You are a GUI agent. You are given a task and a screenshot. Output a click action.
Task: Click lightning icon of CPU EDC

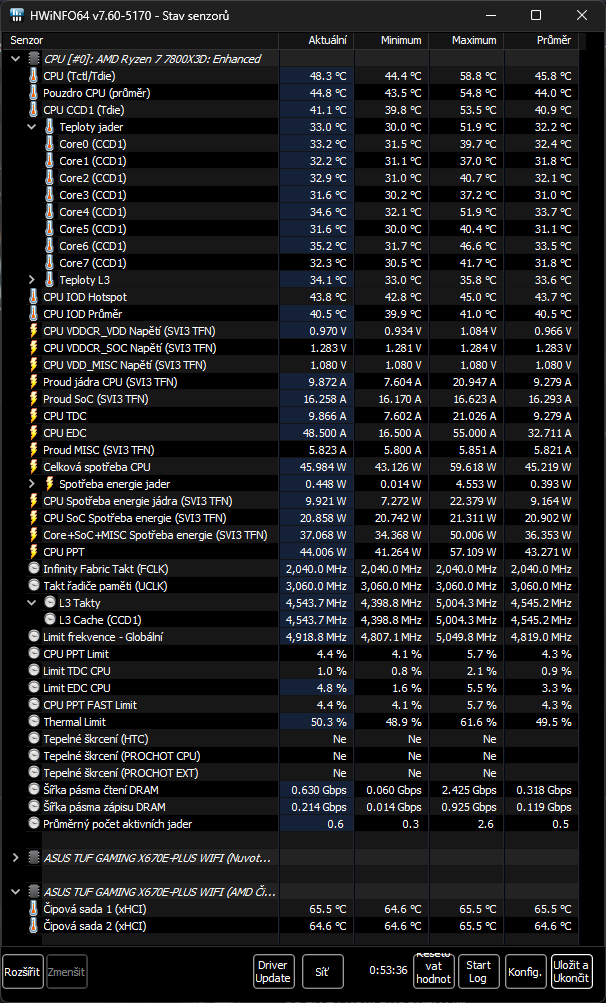[34, 433]
